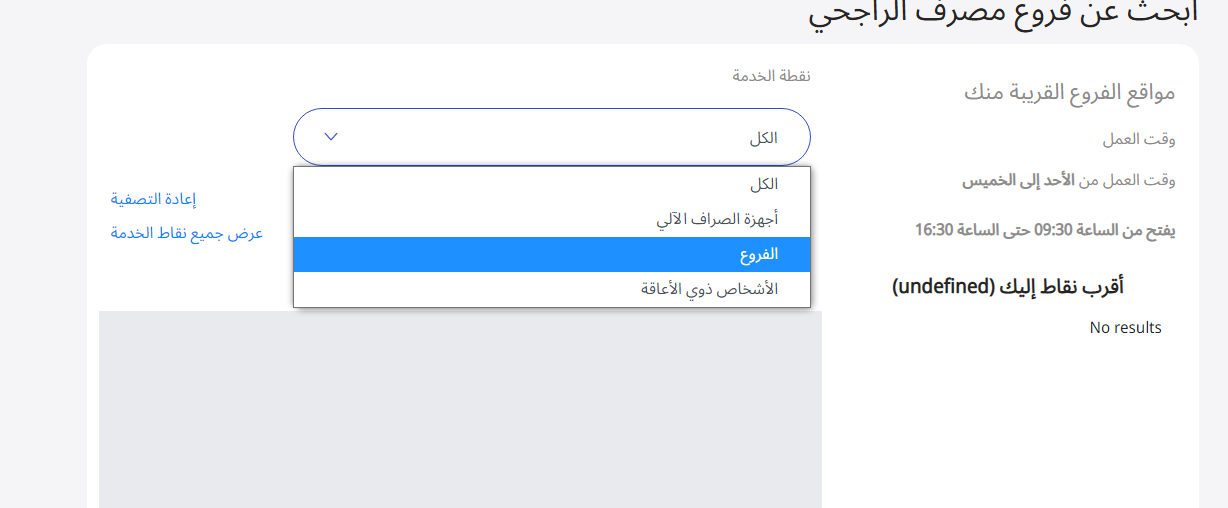Click the إعادة التصفية reset filter link
Screen dimensions: 1228x508
[x=153, y=199]
